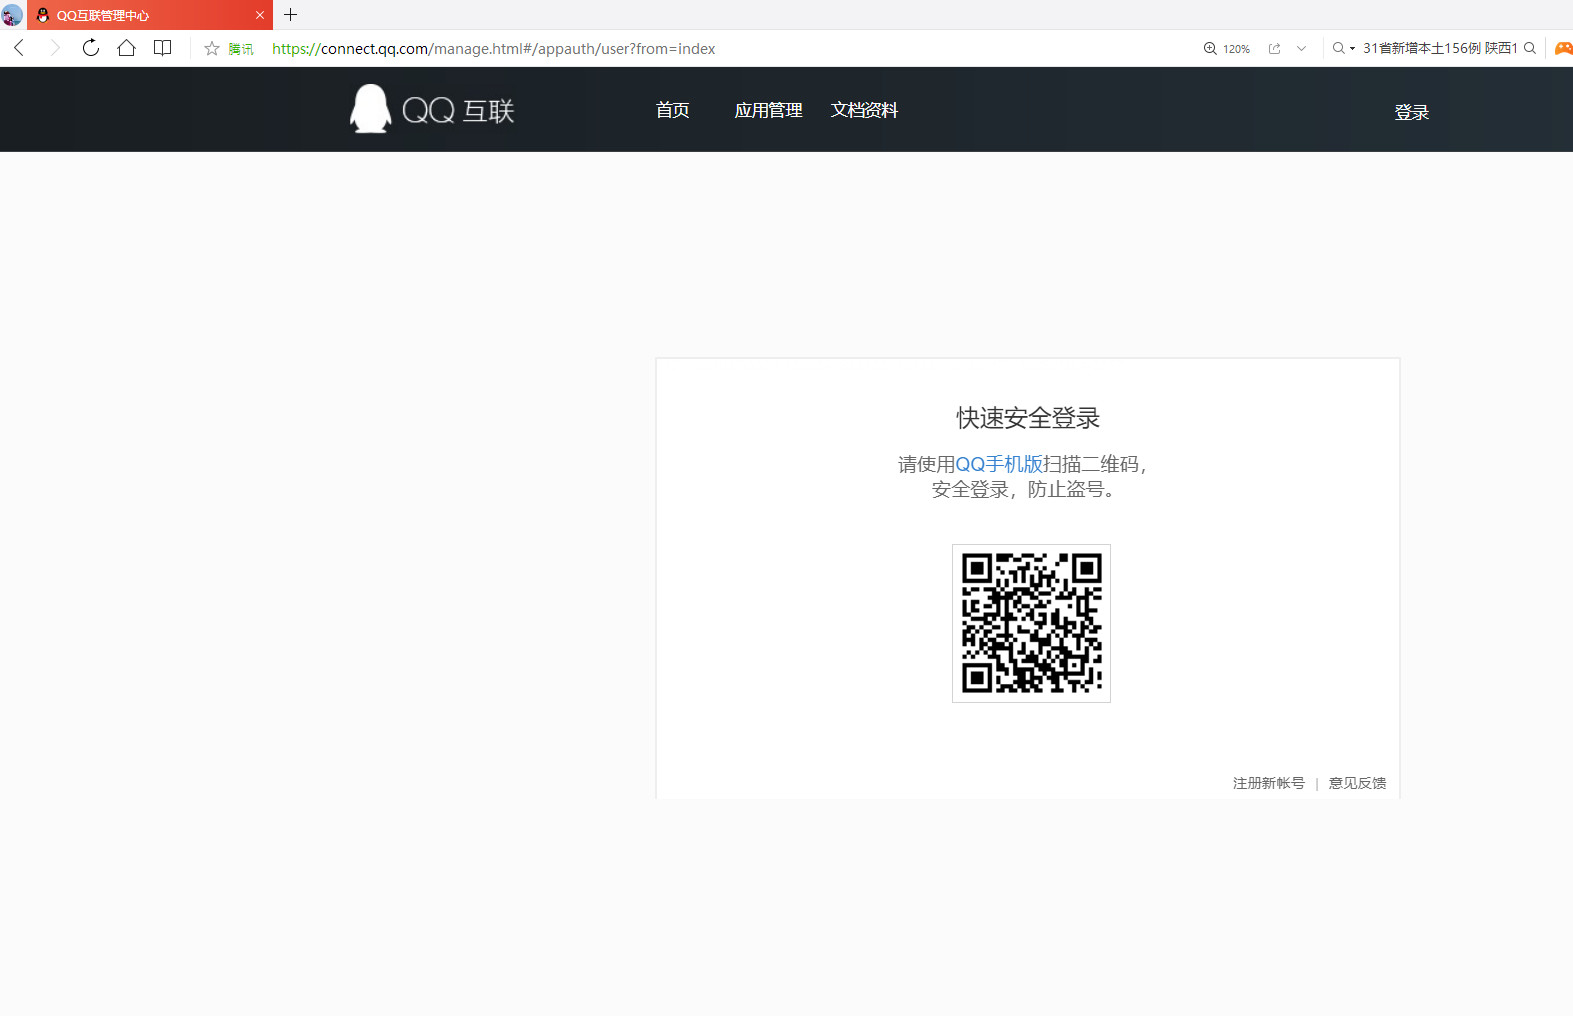Open the 120% zoom level control
1573x1016 pixels.
click(1227, 48)
